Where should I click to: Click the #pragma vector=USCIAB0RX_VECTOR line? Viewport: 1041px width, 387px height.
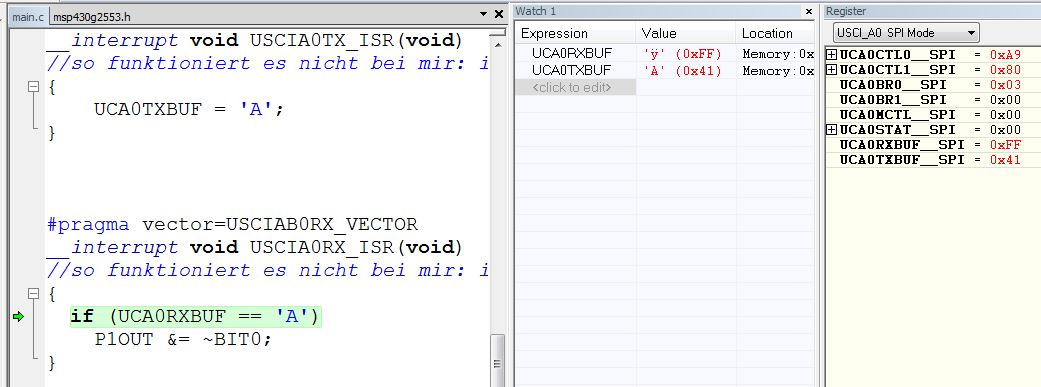coord(232,224)
